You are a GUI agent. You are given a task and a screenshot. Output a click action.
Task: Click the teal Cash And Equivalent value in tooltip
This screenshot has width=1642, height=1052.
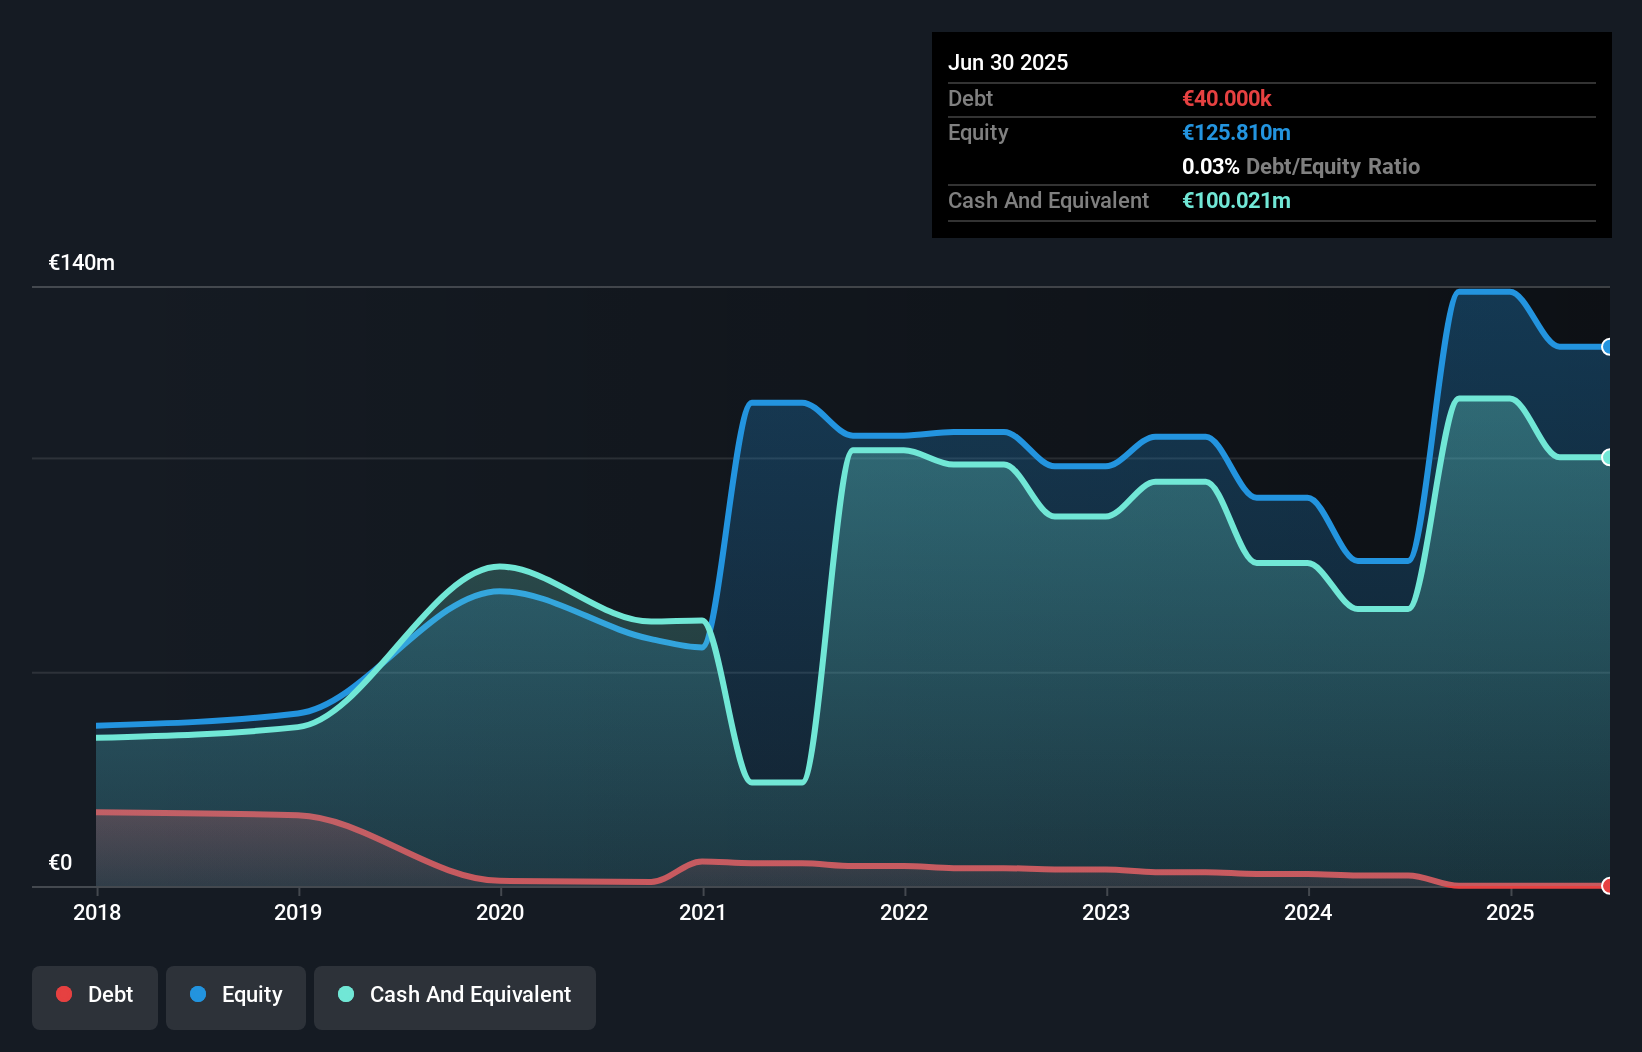pyautogui.click(x=1237, y=201)
